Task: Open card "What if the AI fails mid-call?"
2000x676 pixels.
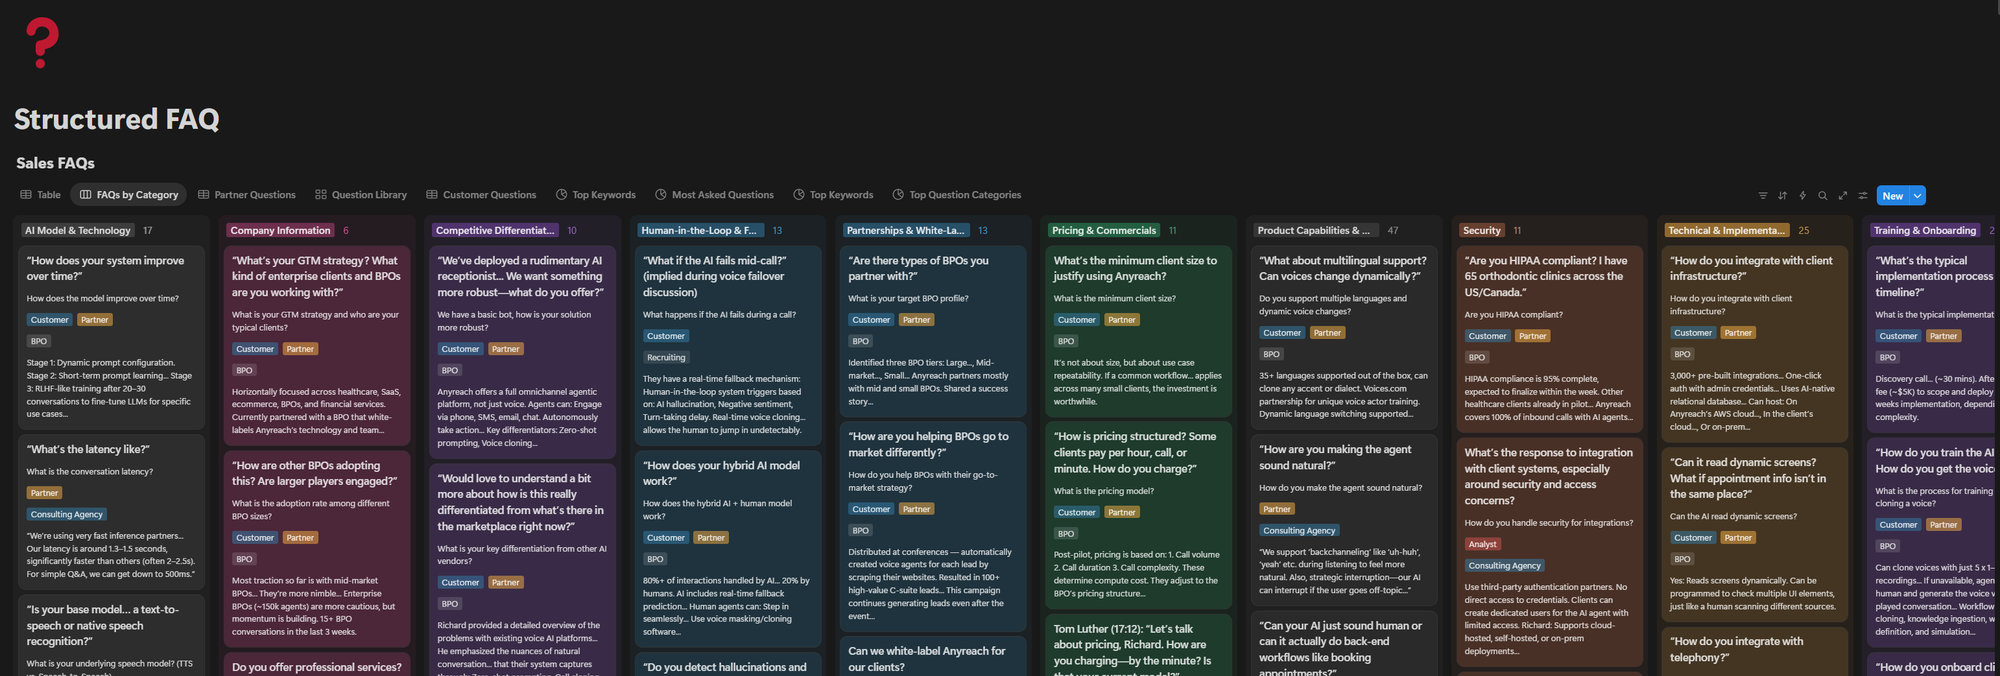Action: (x=727, y=345)
